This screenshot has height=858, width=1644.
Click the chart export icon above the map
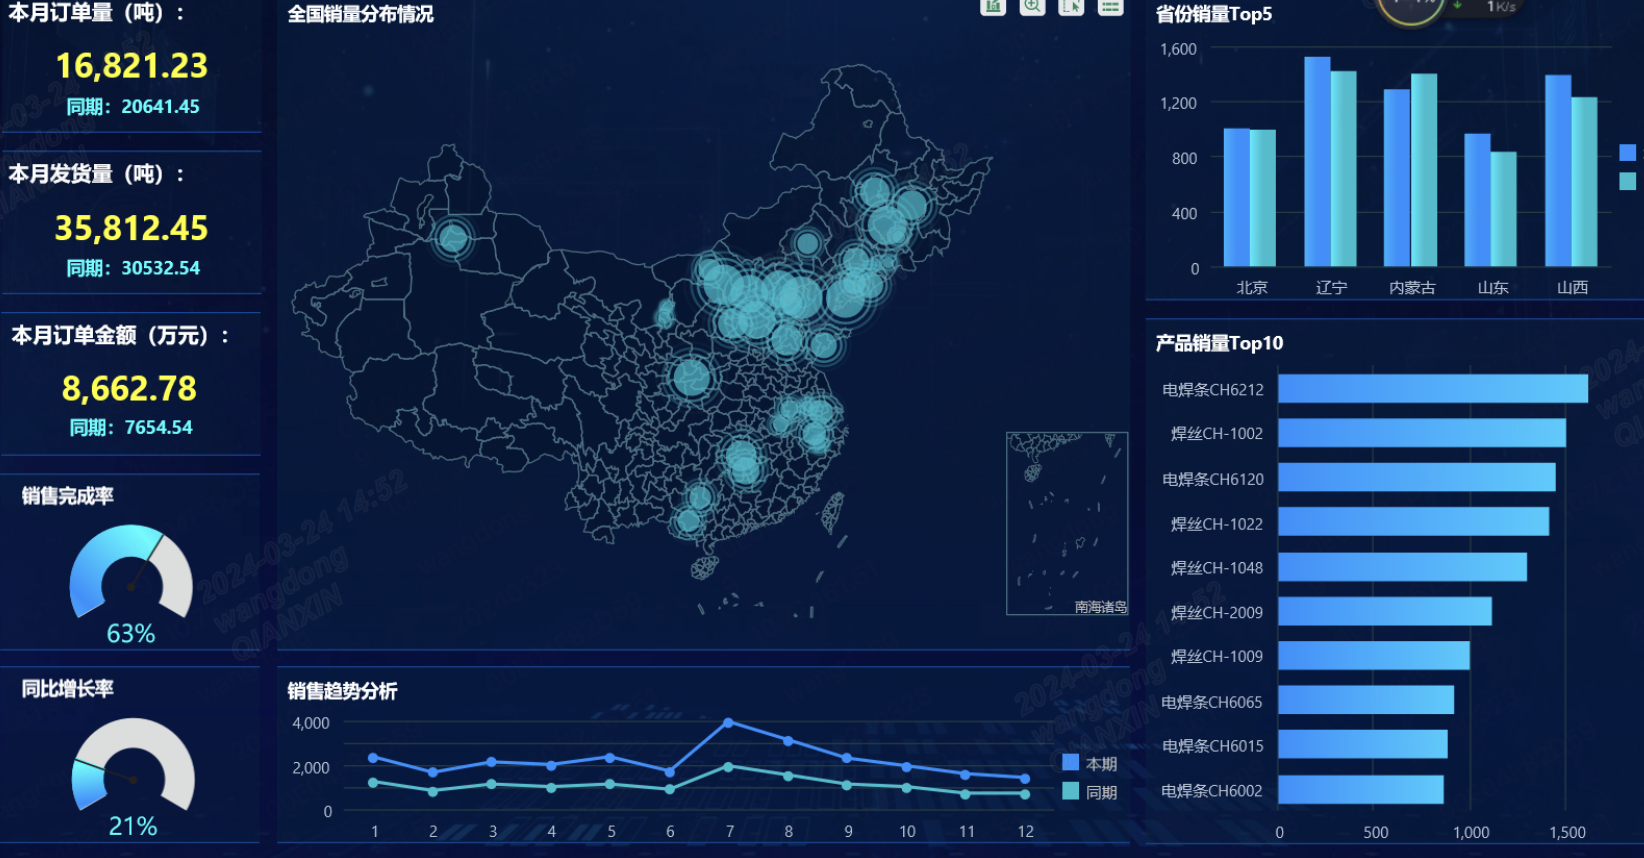[x=992, y=6]
